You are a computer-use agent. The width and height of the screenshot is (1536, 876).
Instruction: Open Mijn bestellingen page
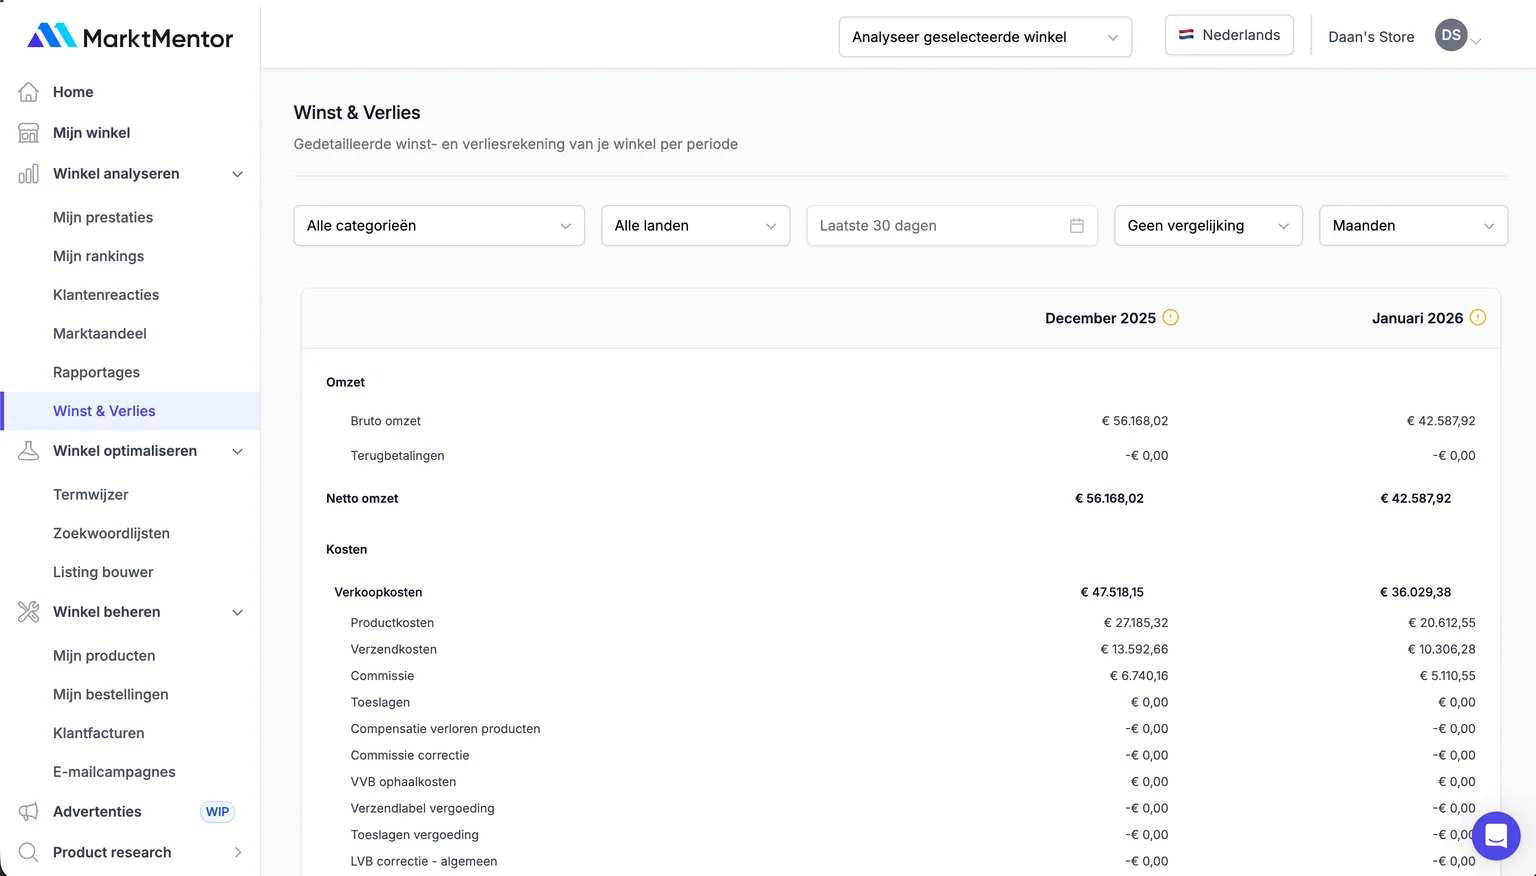point(111,695)
